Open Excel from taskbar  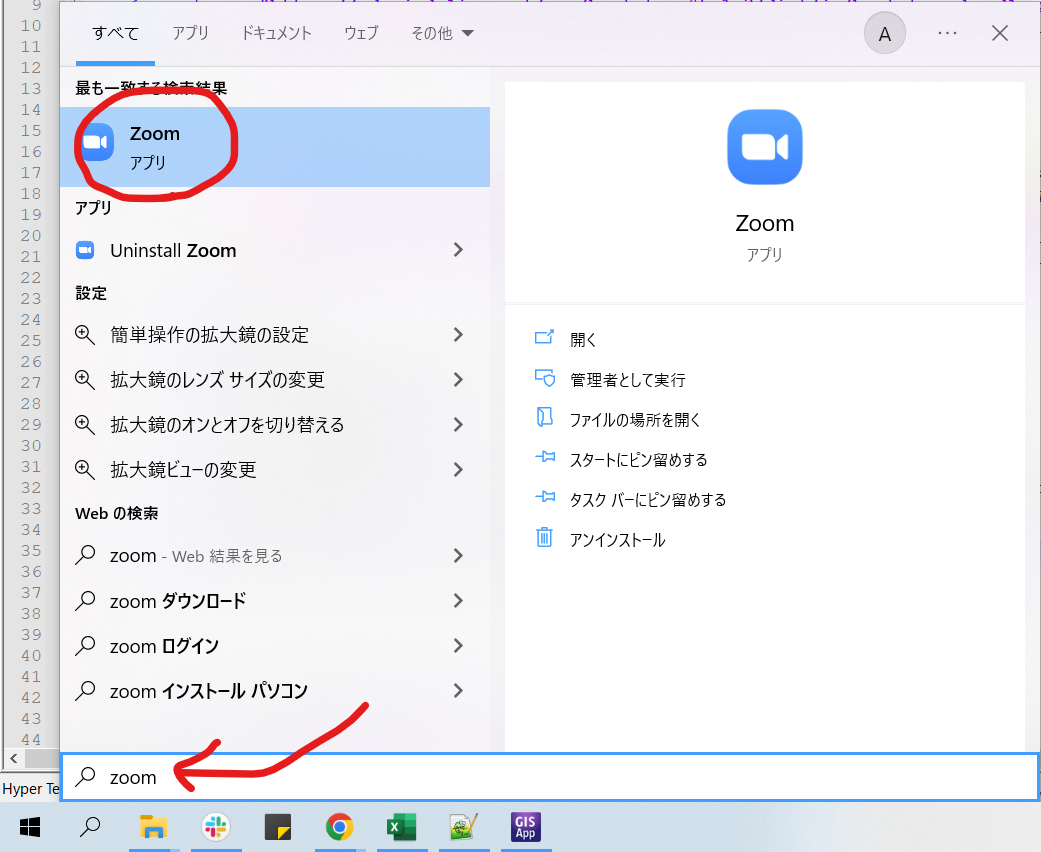pyautogui.click(x=401, y=827)
